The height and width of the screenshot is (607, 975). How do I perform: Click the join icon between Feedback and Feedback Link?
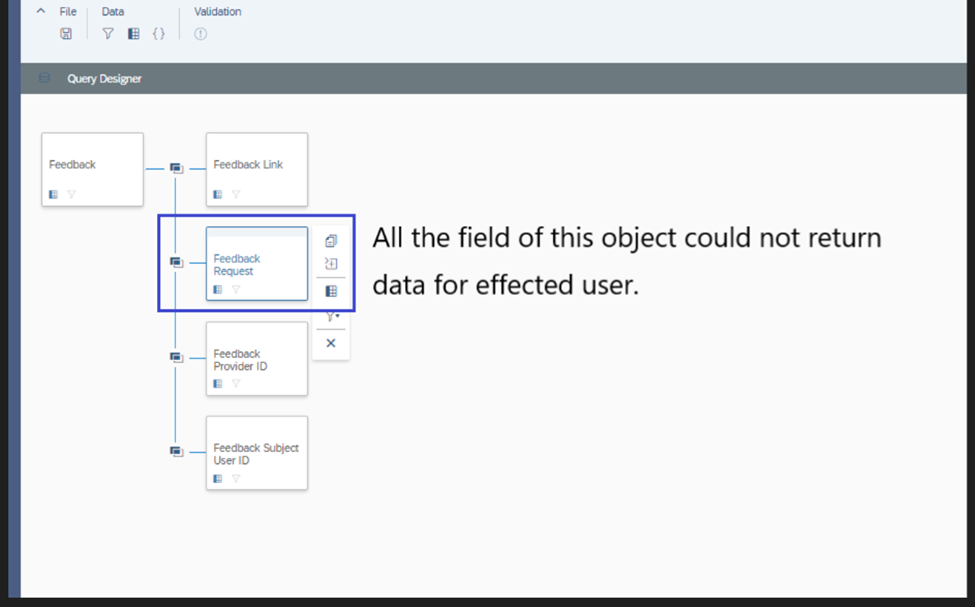click(x=177, y=169)
